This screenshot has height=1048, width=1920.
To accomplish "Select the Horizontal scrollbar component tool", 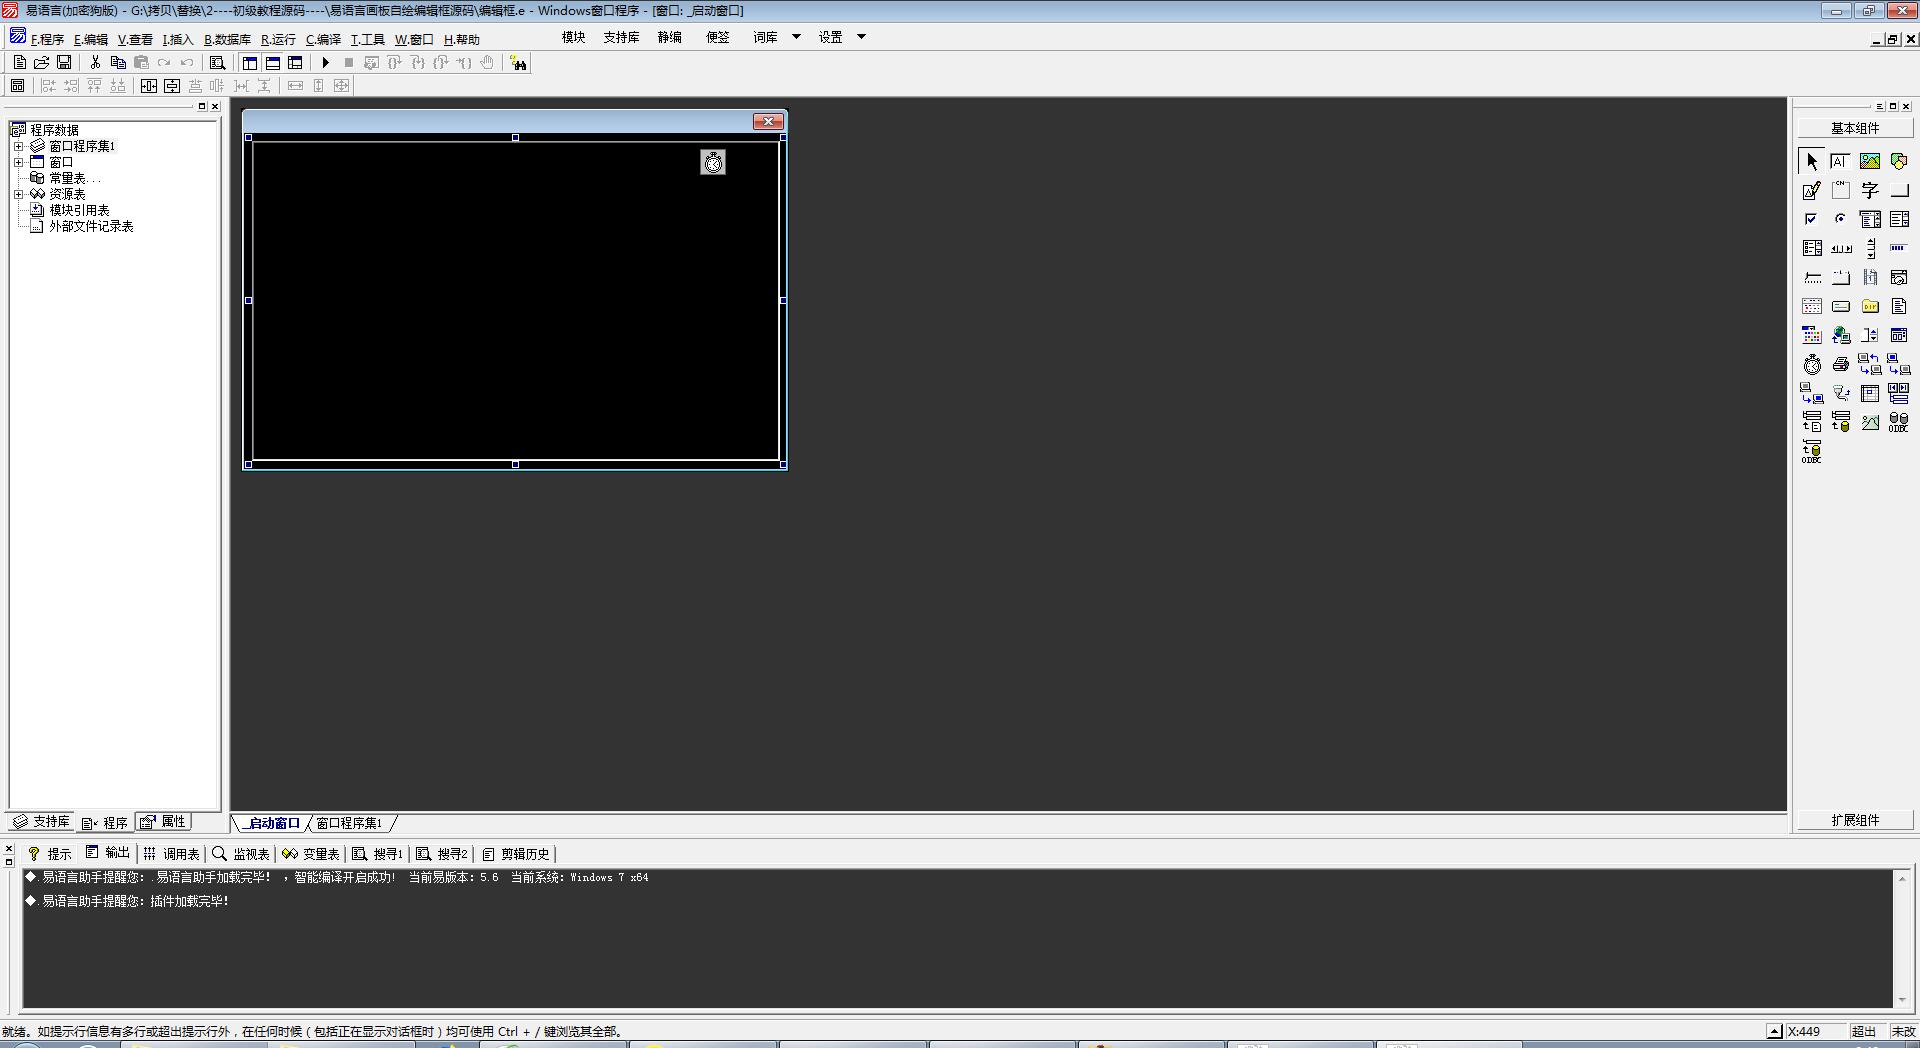I will [x=1841, y=248].
